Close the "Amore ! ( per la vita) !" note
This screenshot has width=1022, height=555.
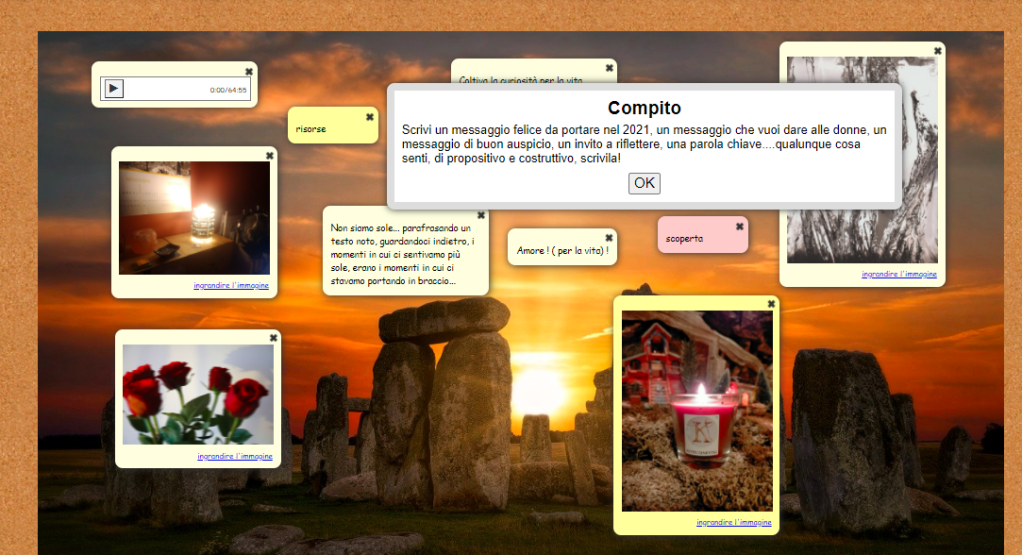pyautogui.click(x=608, y=238)
